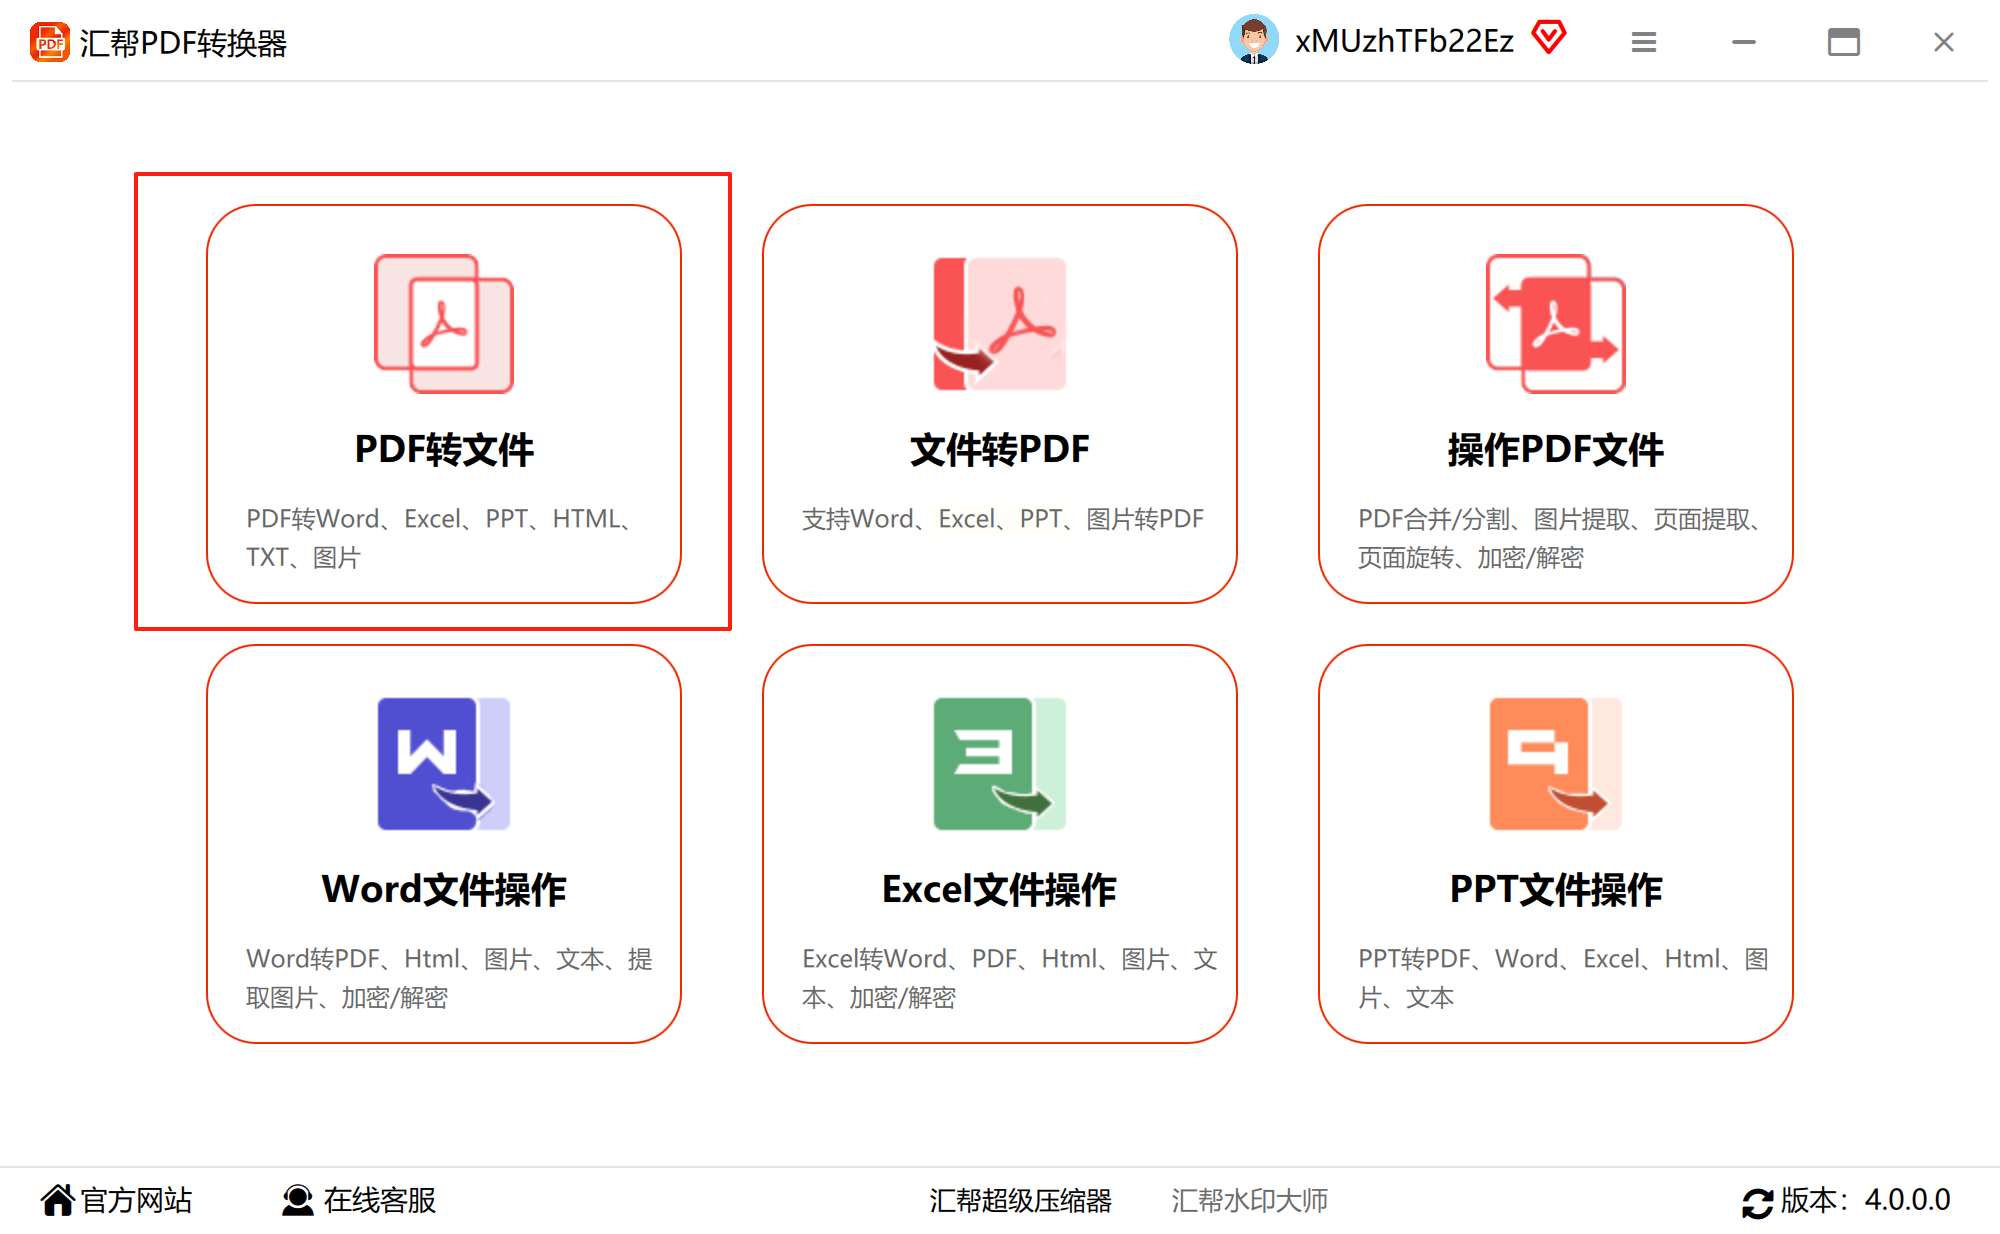The image size is (2000, 1234).
Task: Click the user avatar picture
Action: point(1253,40)
